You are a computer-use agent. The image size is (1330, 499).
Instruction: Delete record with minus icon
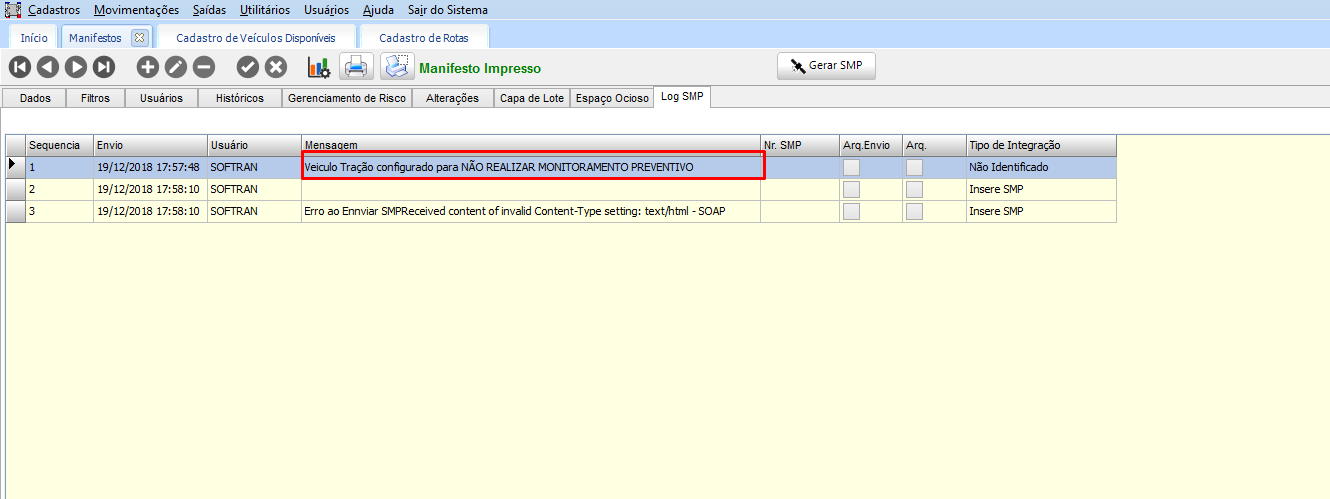[204, 67]
